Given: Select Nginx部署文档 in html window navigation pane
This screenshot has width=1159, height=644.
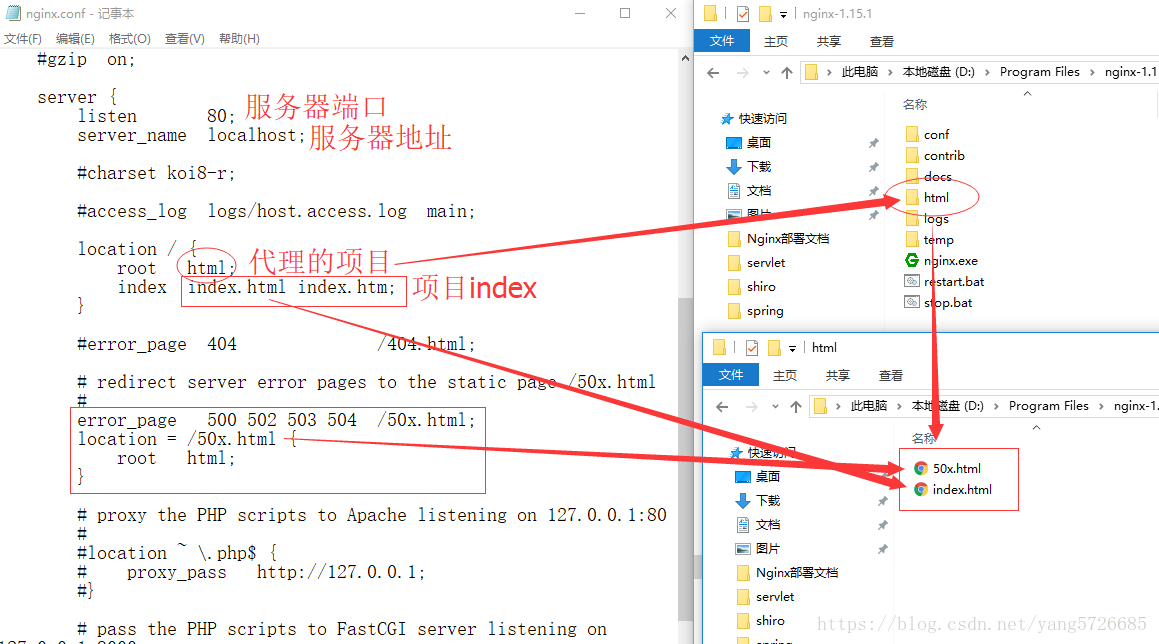Looking at the screenshot, I should [787, 572].
